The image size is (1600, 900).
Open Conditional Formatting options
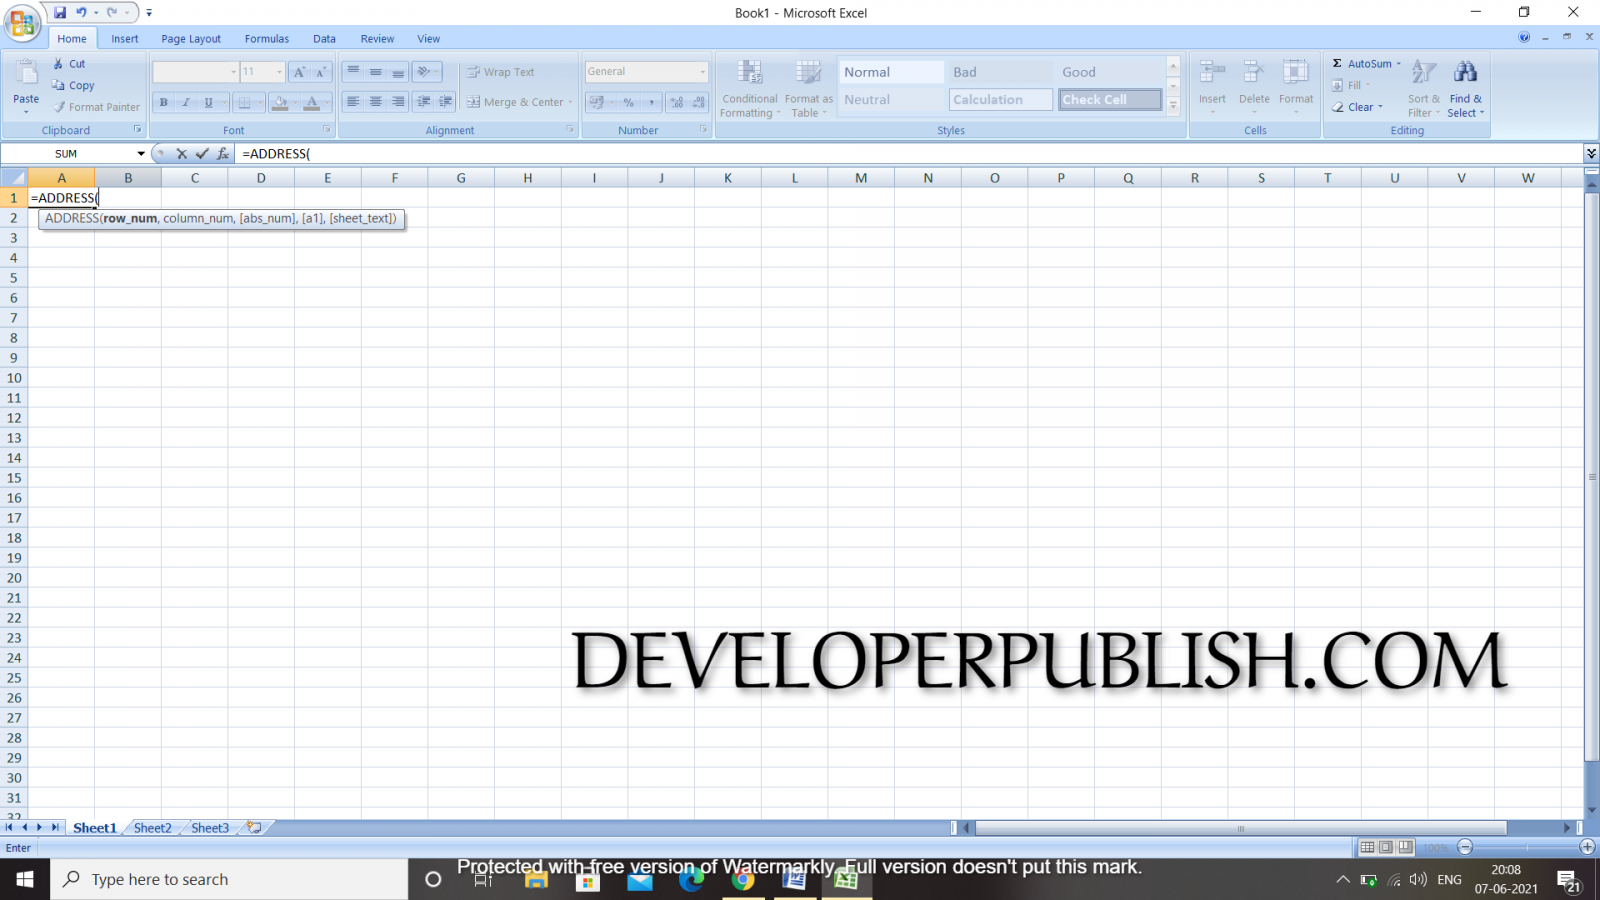749,88
